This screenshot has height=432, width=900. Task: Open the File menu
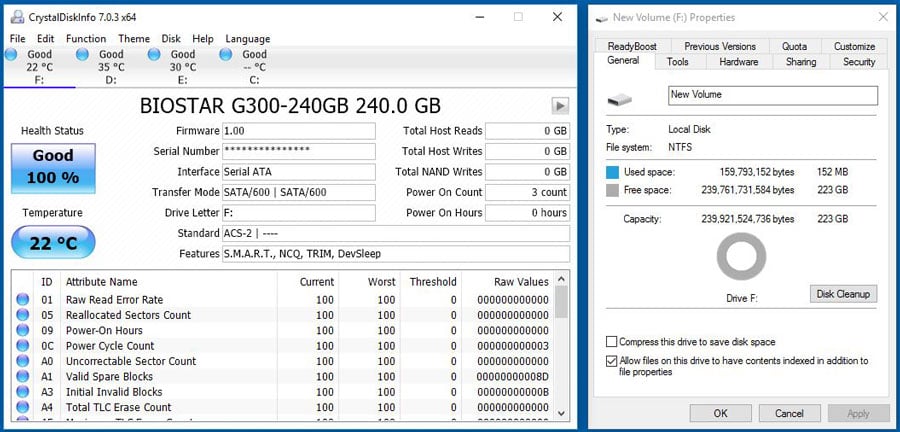18,39
